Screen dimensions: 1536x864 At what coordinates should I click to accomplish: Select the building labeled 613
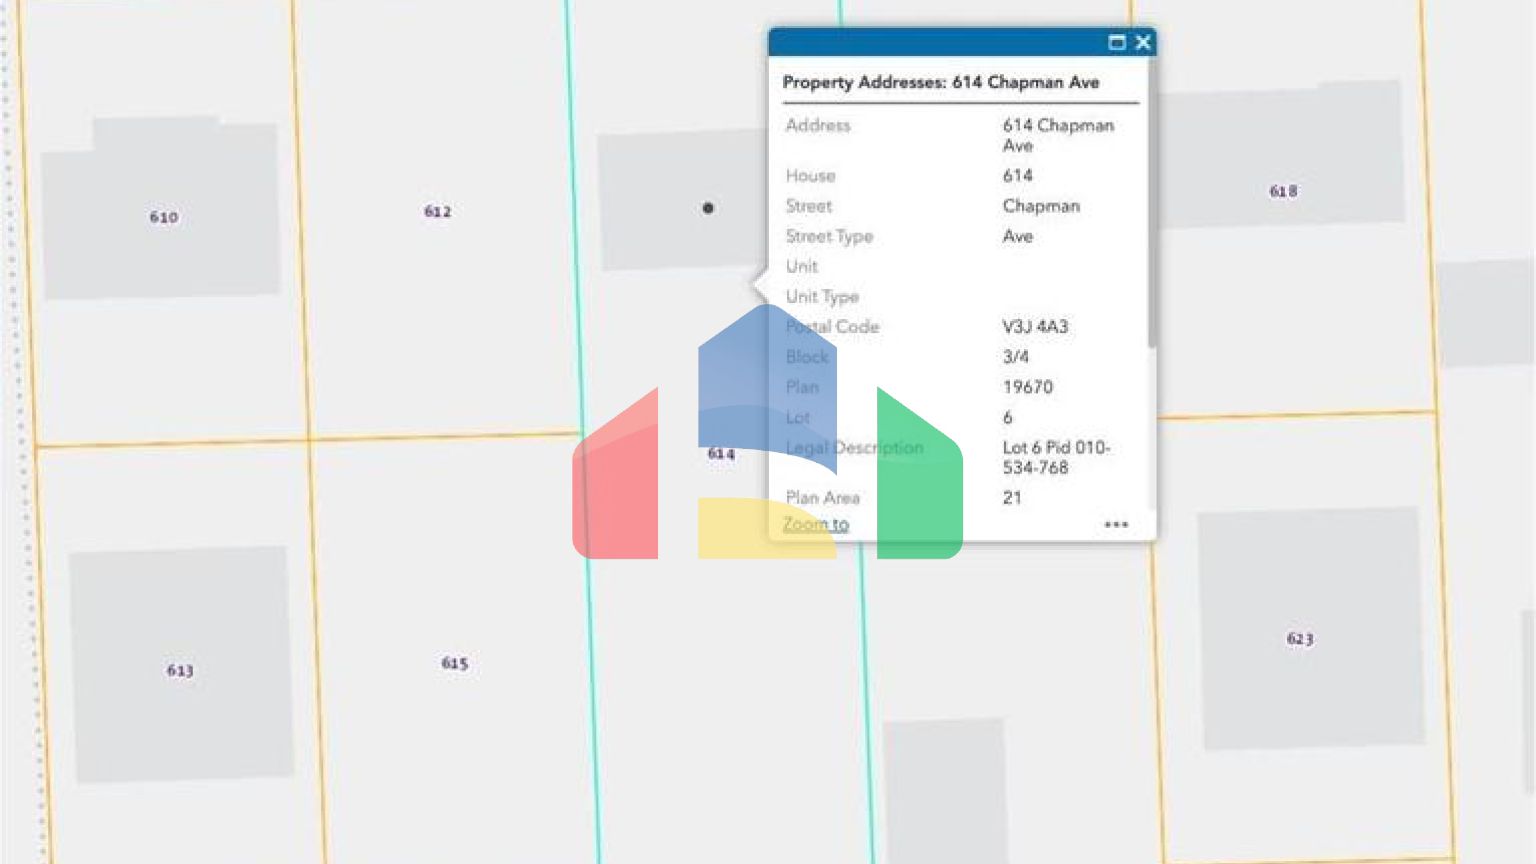point(180,670)
